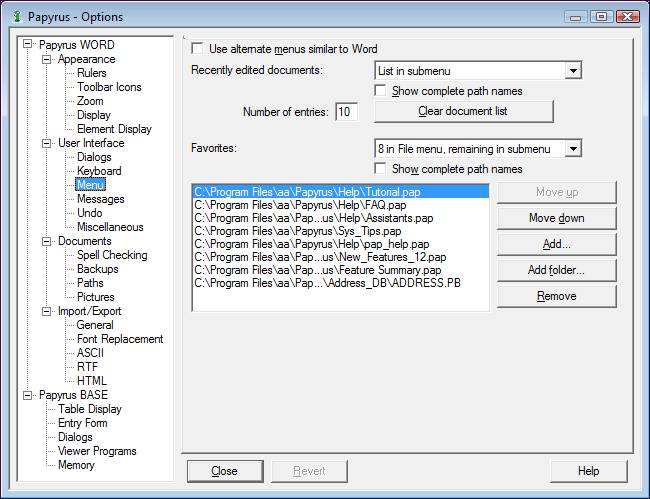Viewport: 650px width, 499px height.
Task: Toggle complete path names for recent documents
Action: coord(380,90)
